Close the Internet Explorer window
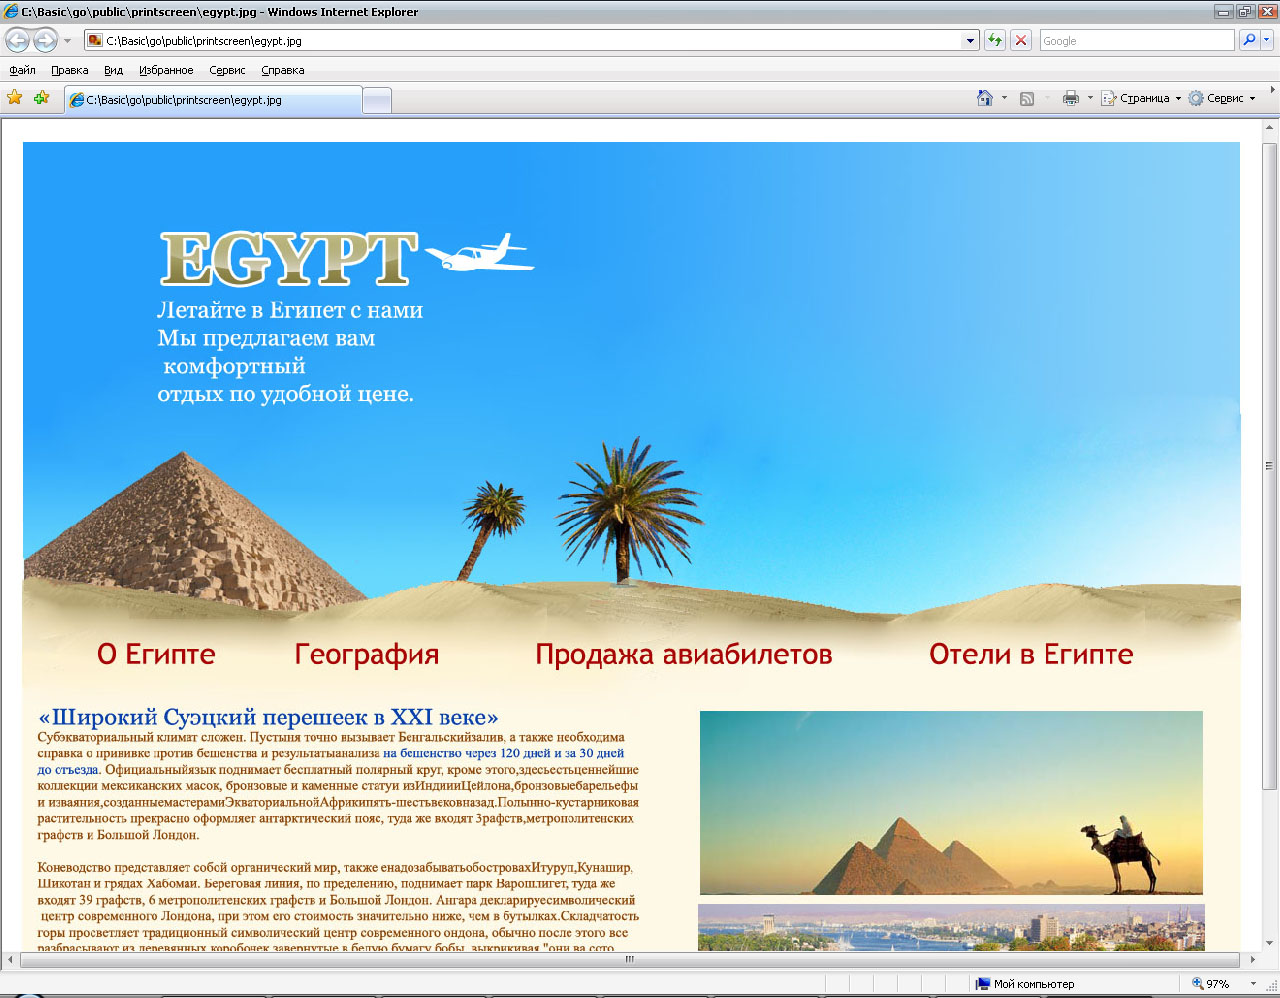The image size is (1280, 998). coord(1266,12)
